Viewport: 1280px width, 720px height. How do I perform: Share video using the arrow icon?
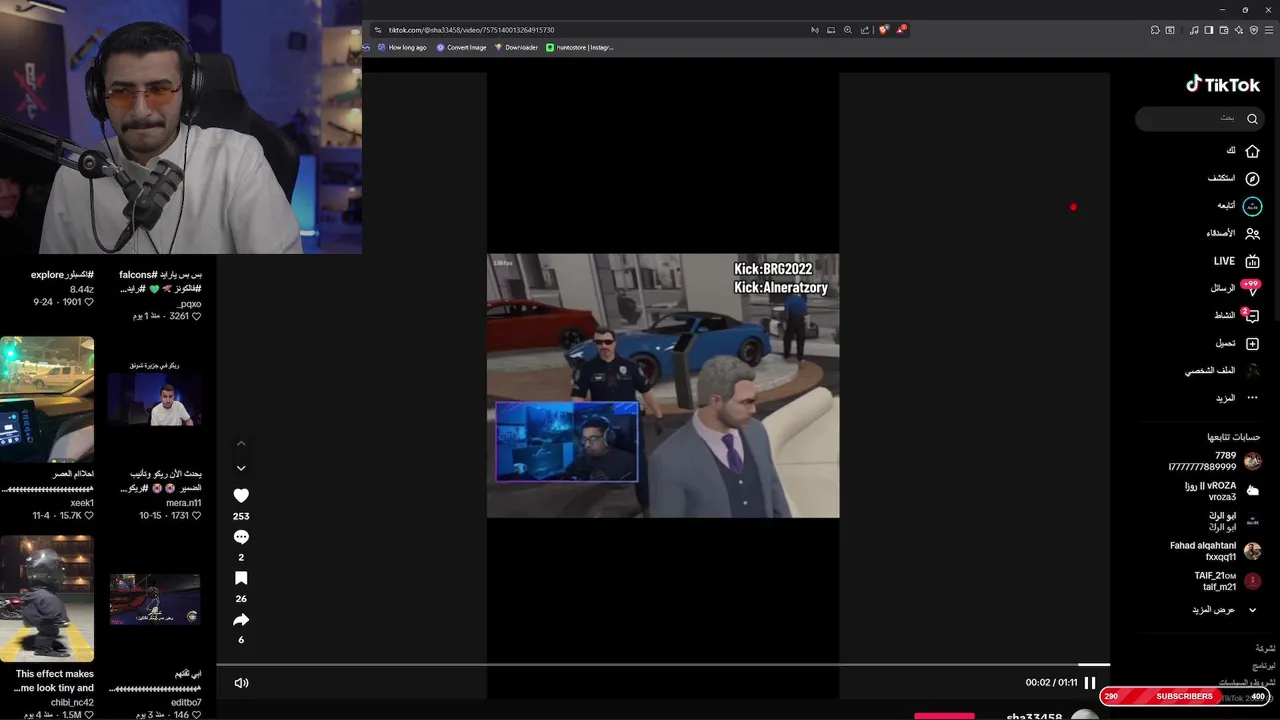click(241, 620)
